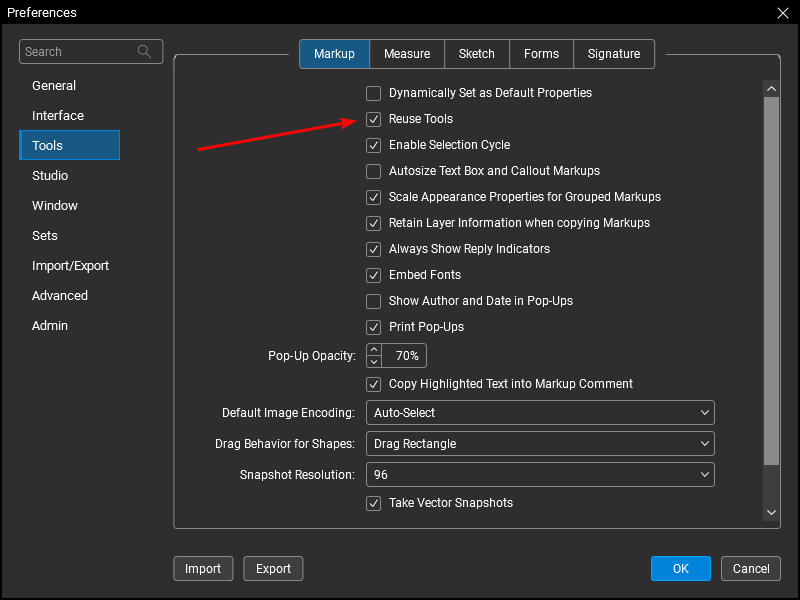Click the scrollbar down arrow
800x600 pixels.
(771, 512)
